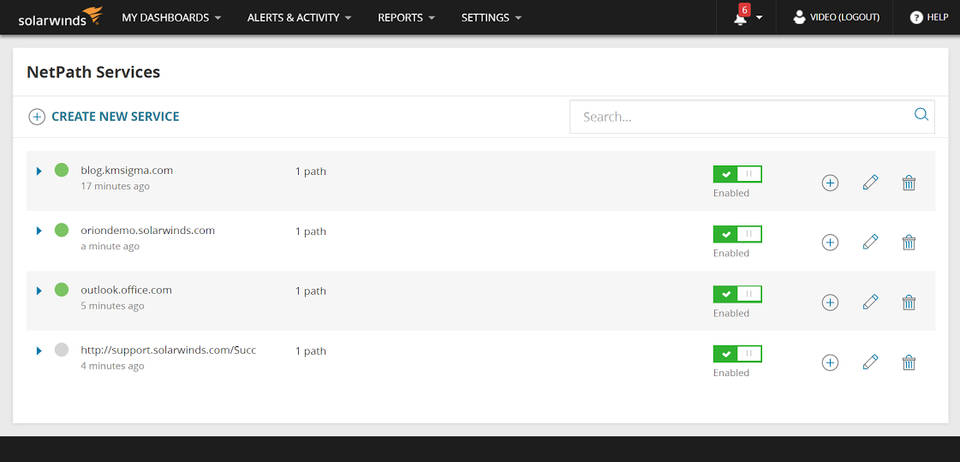960x462 pixels.
Task: Expand the oriondemo.solarwinds.com row arrow
Action: coord(39,231)
